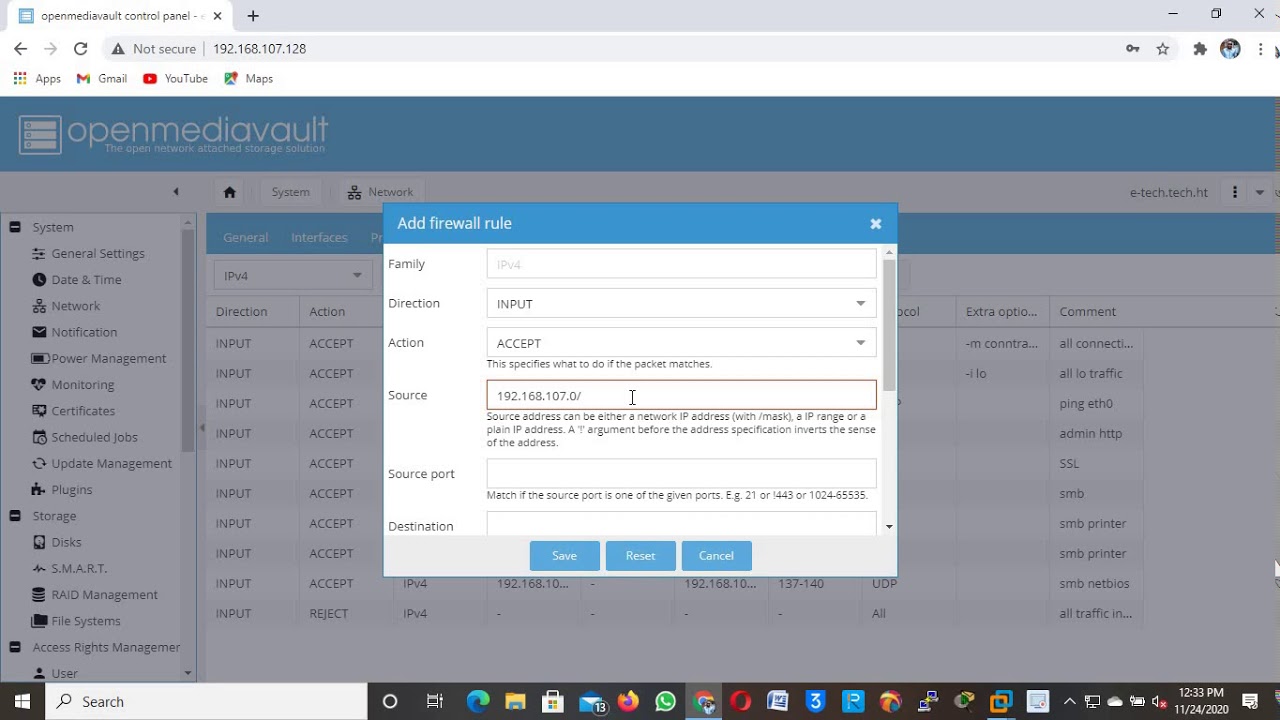
Task: Click the Reset button in dialog
Action: click(640, 556)
